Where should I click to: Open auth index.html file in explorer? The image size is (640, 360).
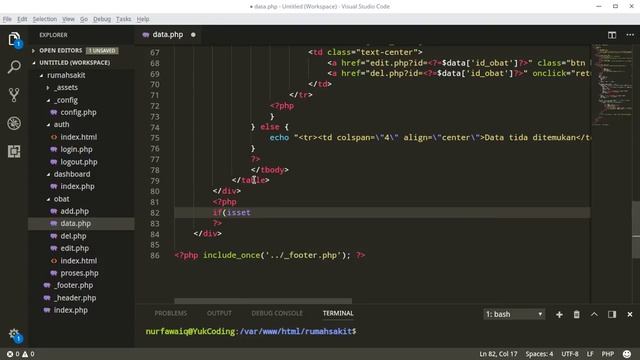(79, 137)
